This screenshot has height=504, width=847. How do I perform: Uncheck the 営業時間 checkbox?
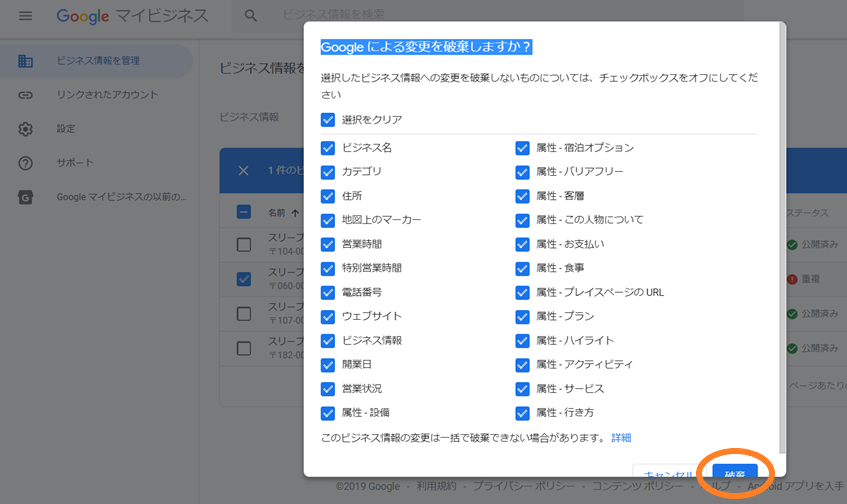328,245
